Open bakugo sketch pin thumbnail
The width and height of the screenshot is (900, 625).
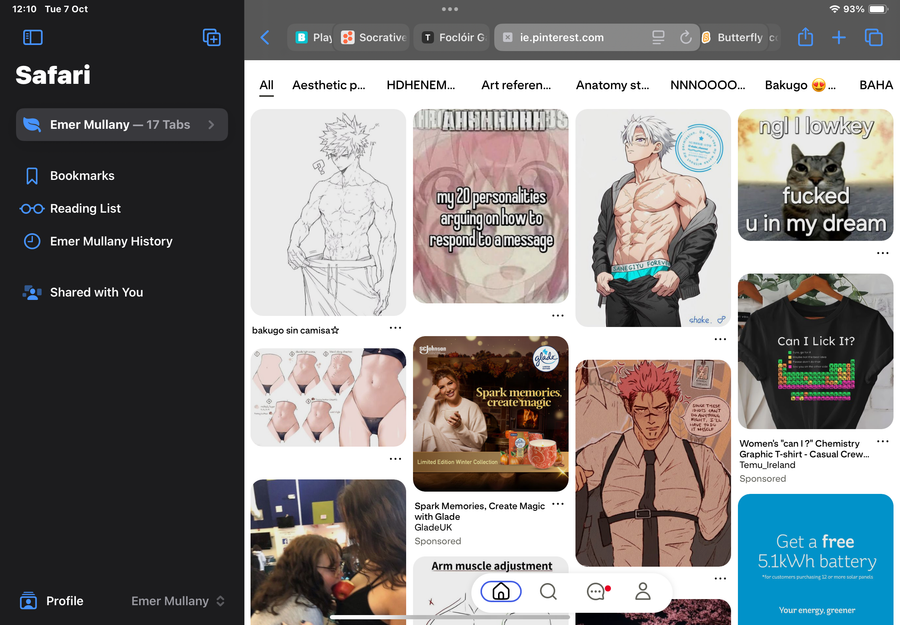click(328, 212)
